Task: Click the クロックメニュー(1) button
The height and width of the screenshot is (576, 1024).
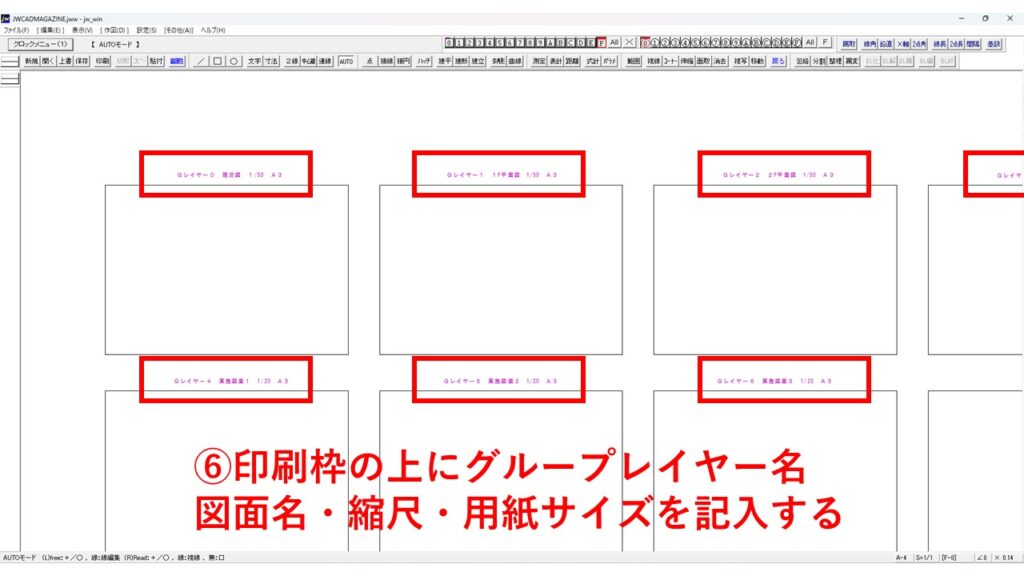Action: point(41,44)
